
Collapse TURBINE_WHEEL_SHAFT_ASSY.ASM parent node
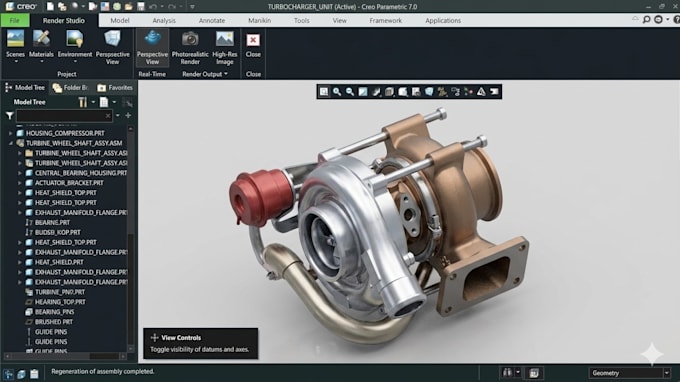[x=10, y=143]
